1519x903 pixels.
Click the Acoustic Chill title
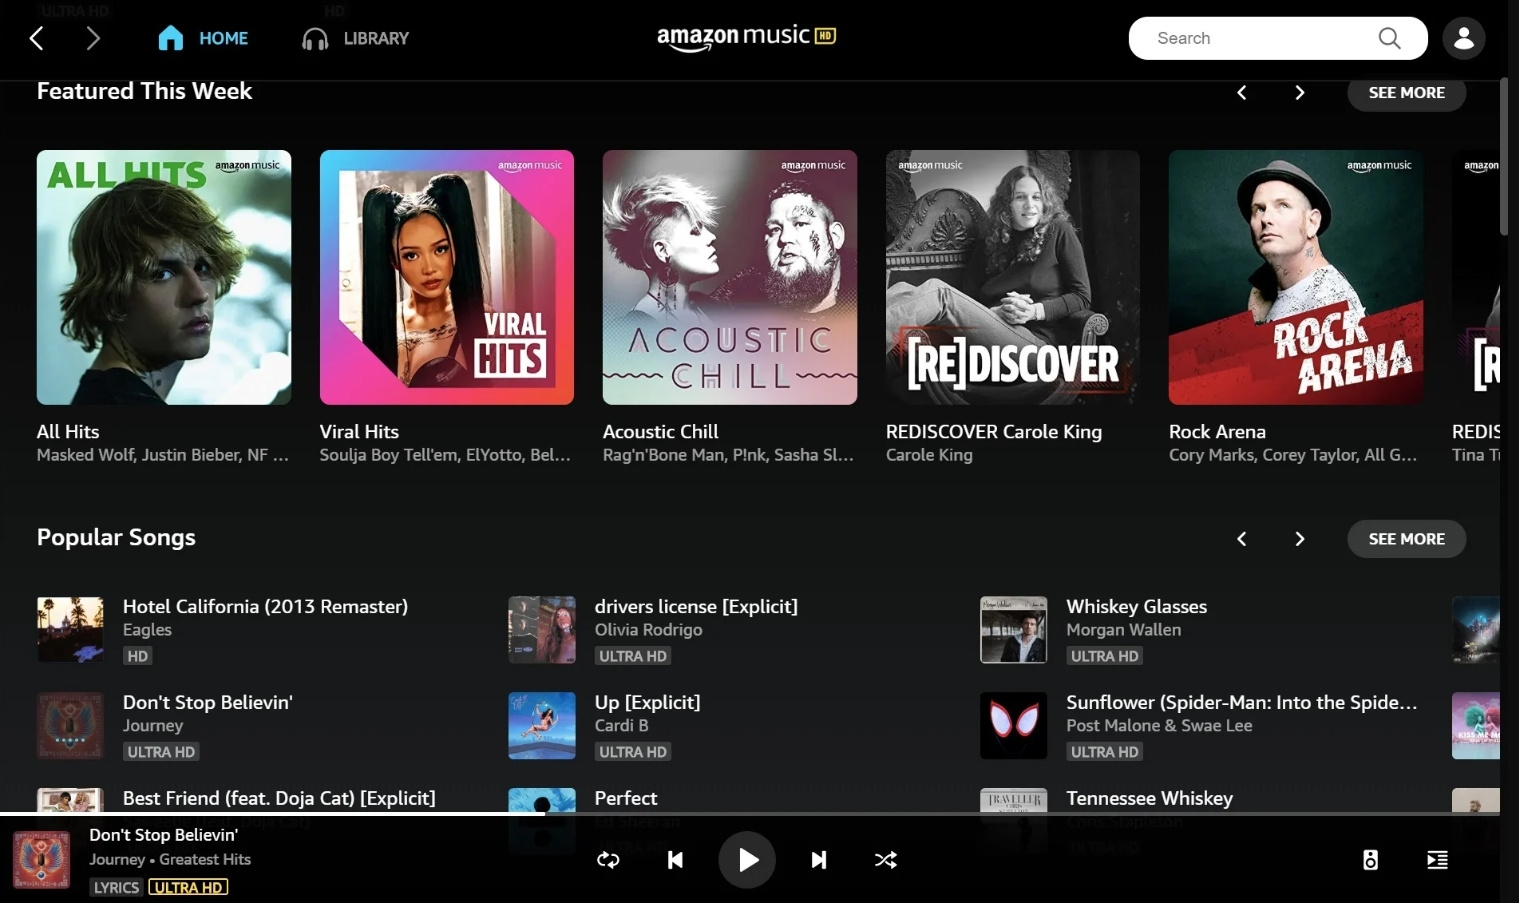(x=660, y=432)
